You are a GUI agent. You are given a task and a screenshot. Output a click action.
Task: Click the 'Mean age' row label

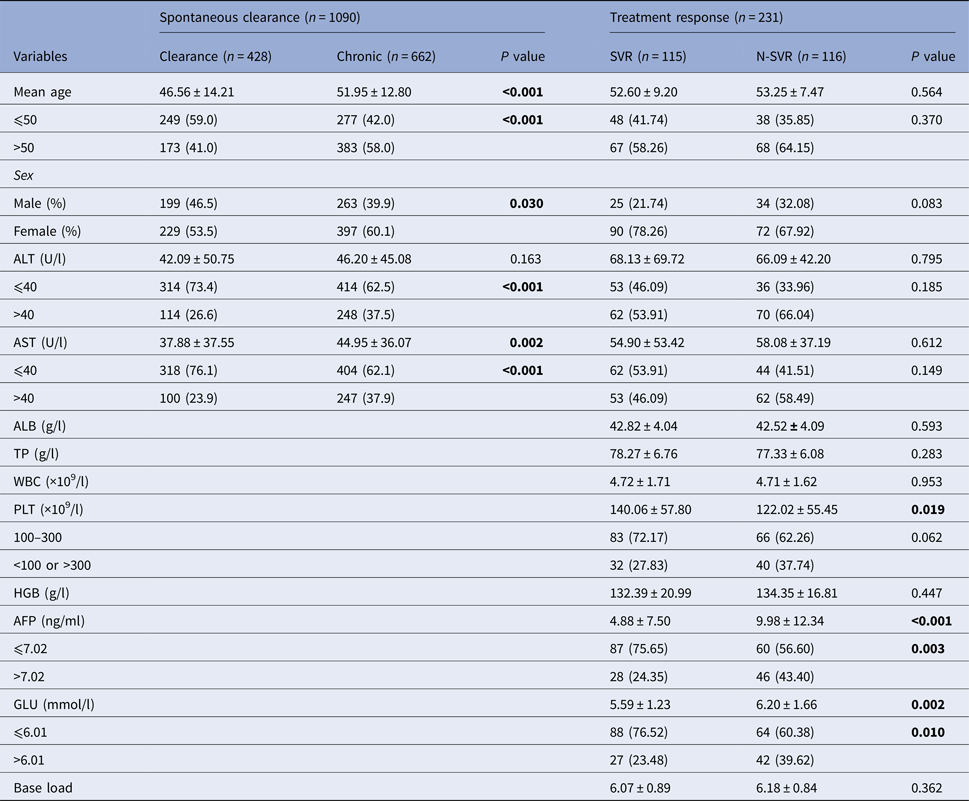42,93
